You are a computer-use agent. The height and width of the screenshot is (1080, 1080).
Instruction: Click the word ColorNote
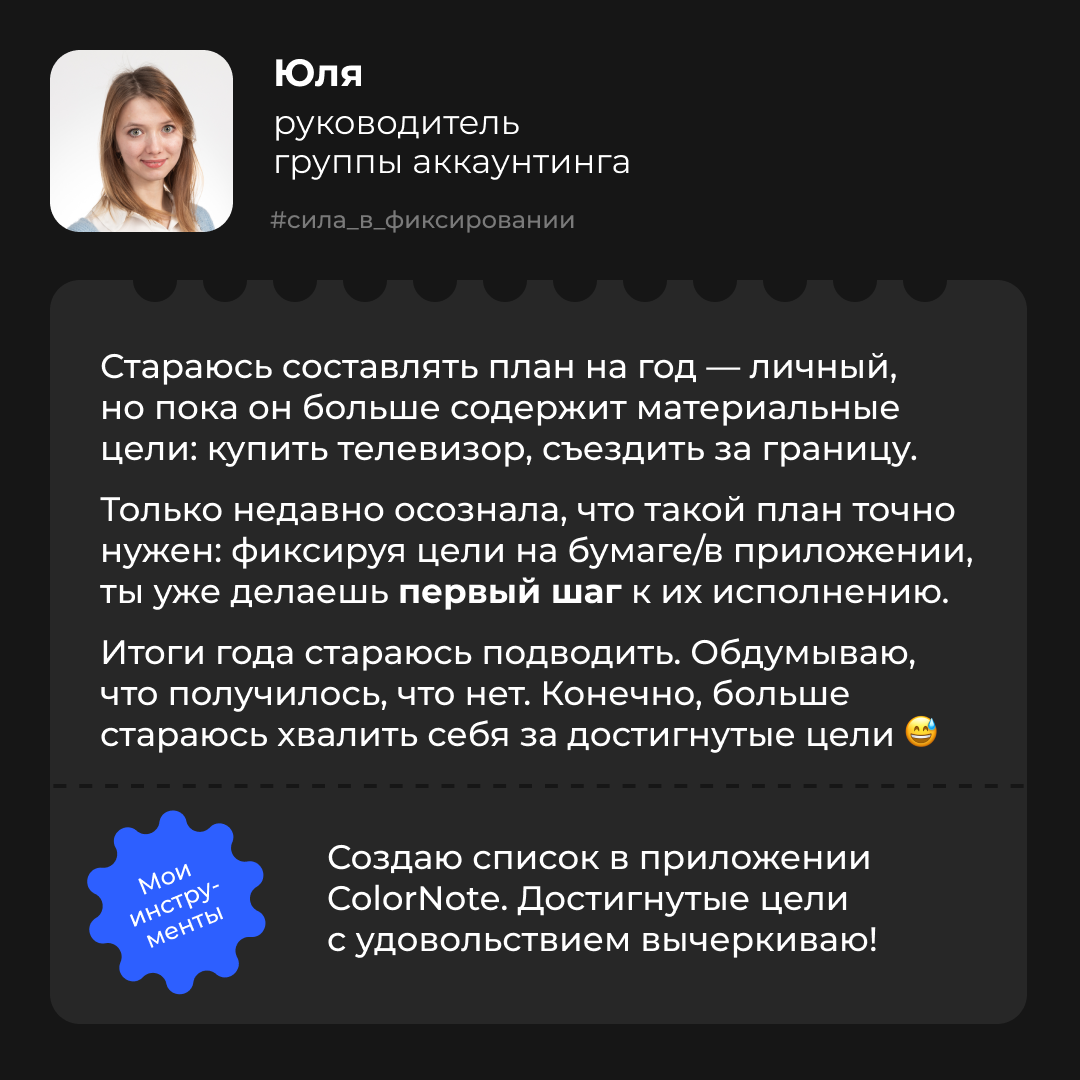click(416, 899)
